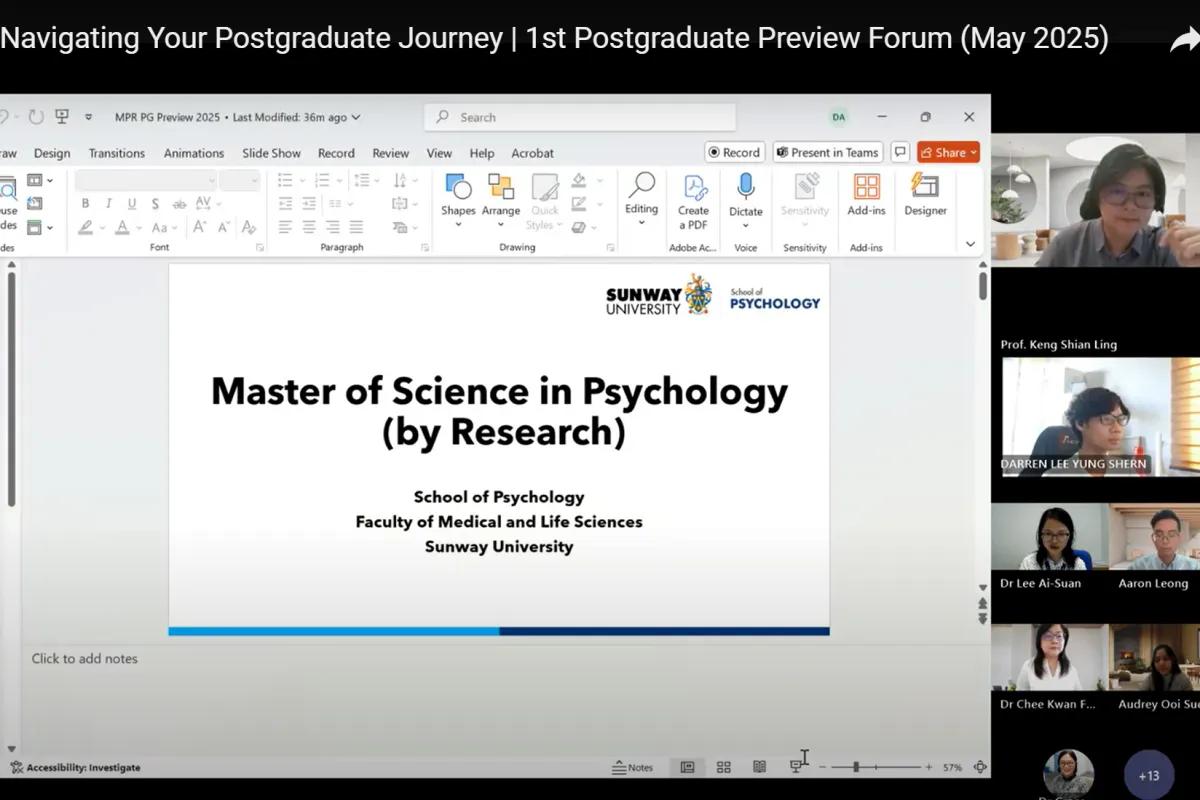The image size is (1200, 800).
Task: Click the Shapes gallery icon
Action: [458, 187]
